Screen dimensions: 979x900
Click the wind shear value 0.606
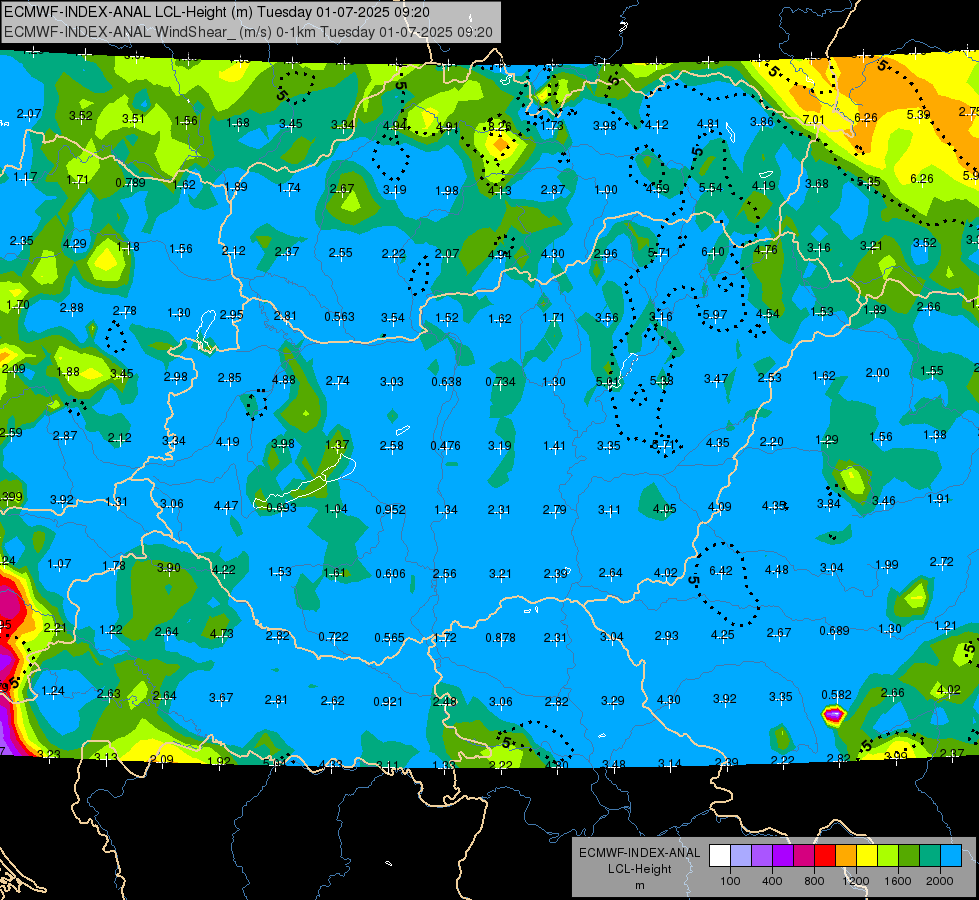(390, 573)
